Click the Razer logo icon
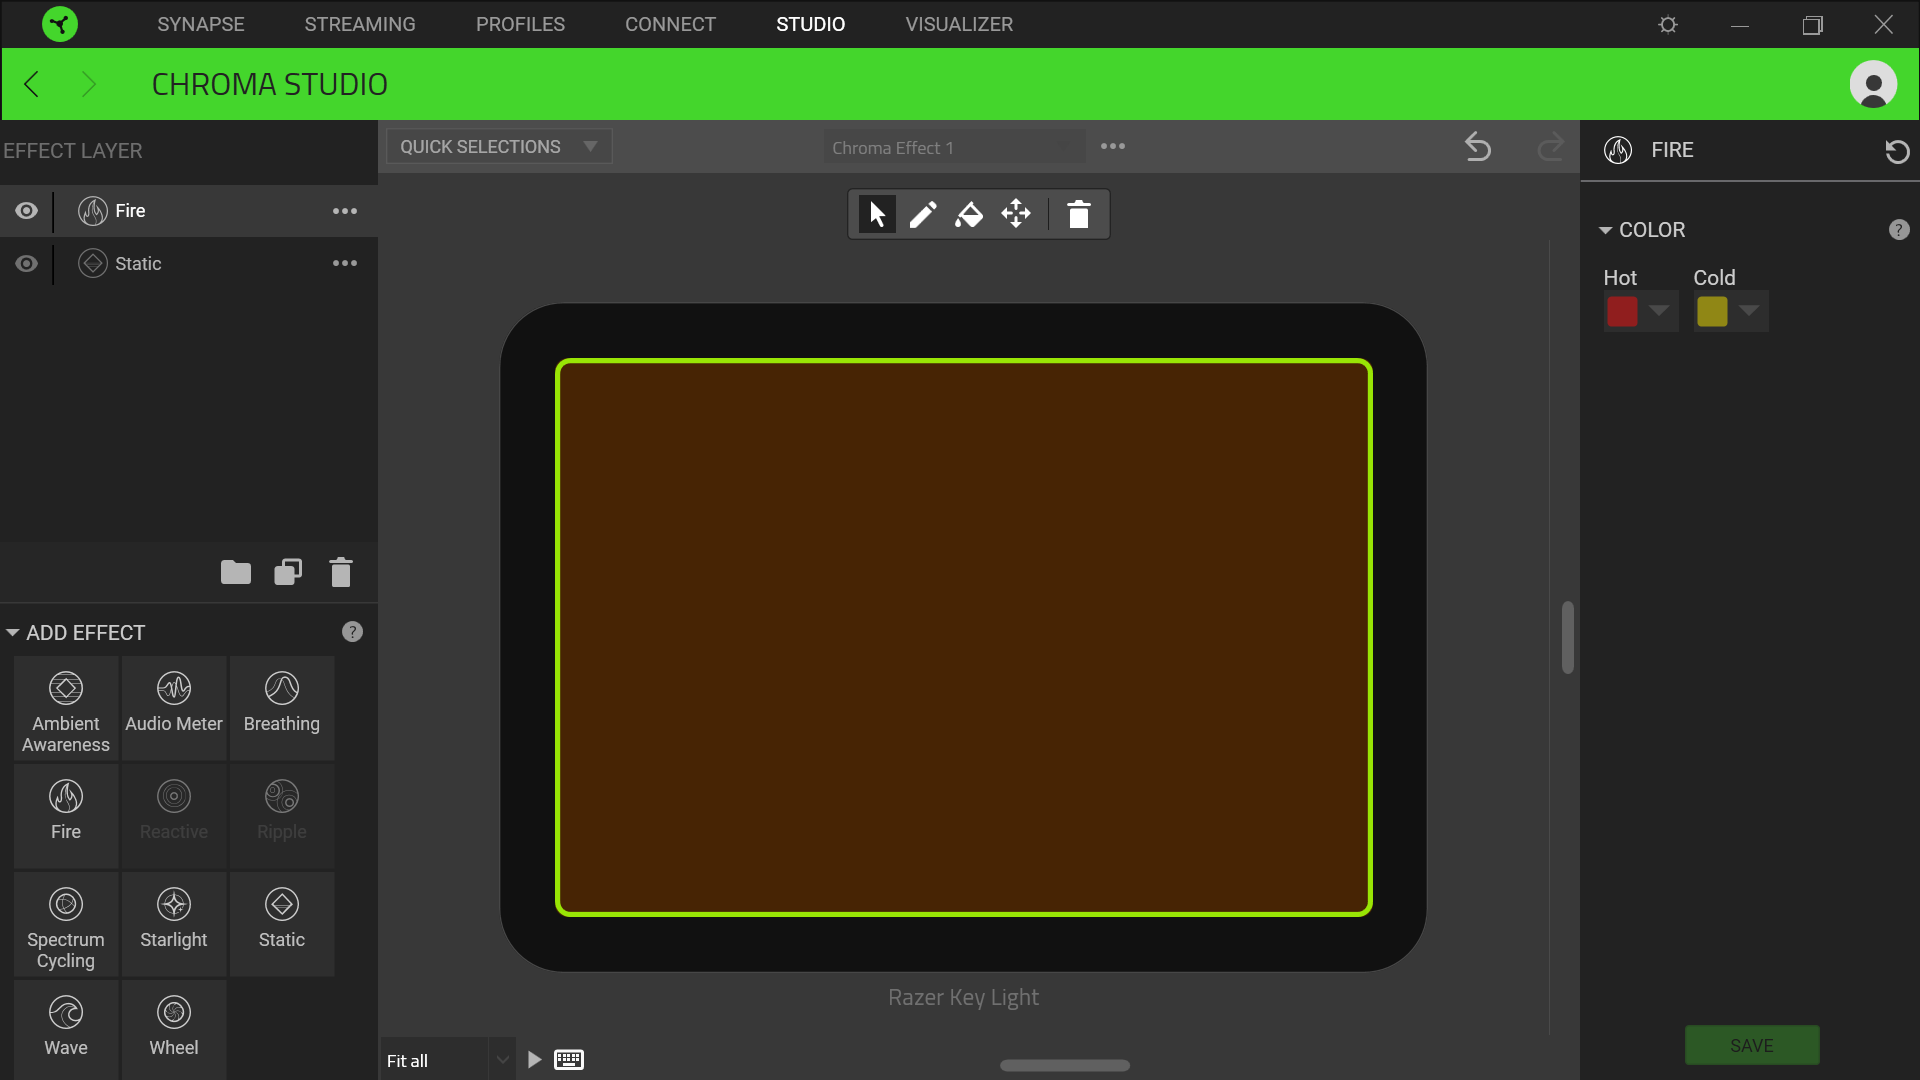The width and height of the screenshot is (1920, 1080). pos(60,24)
